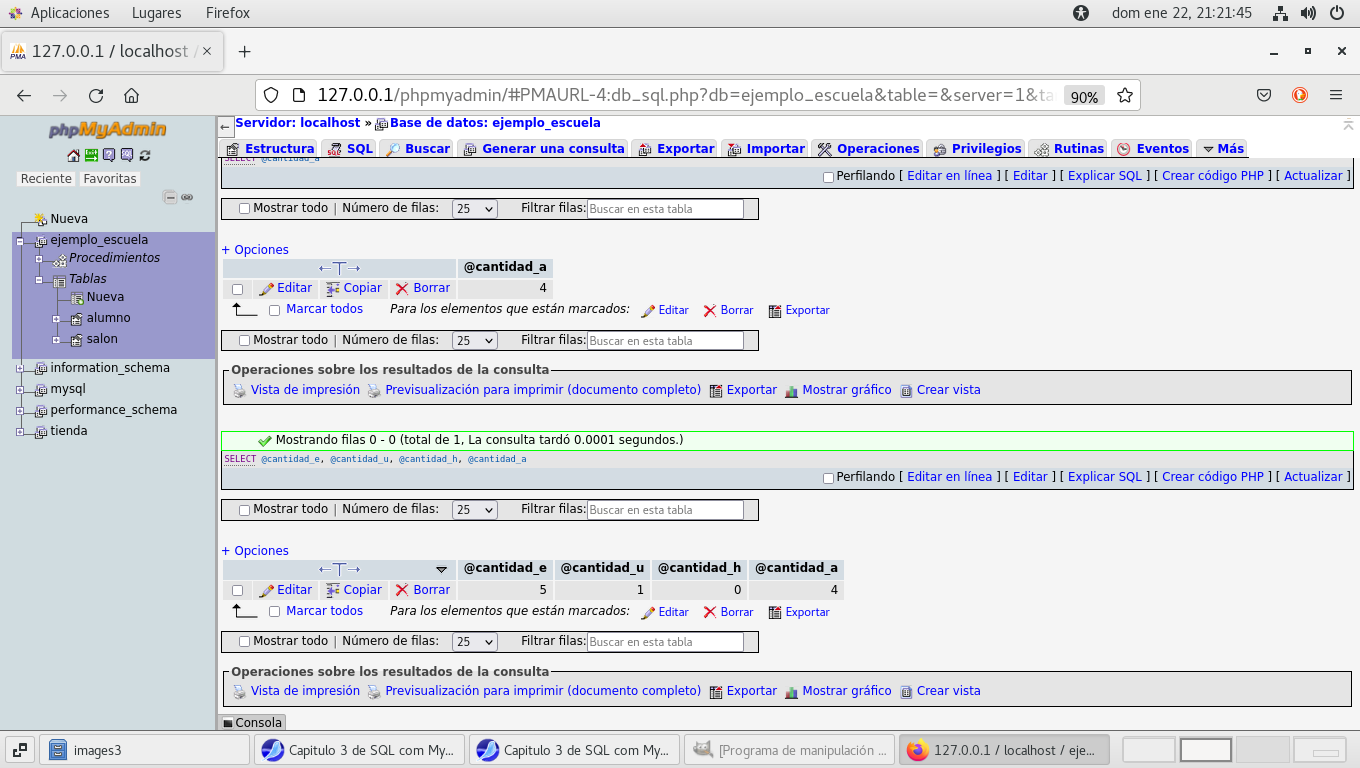Open the Exportar tab
1360x768 pixels.
pyautogui.click(x=676, y=149)
